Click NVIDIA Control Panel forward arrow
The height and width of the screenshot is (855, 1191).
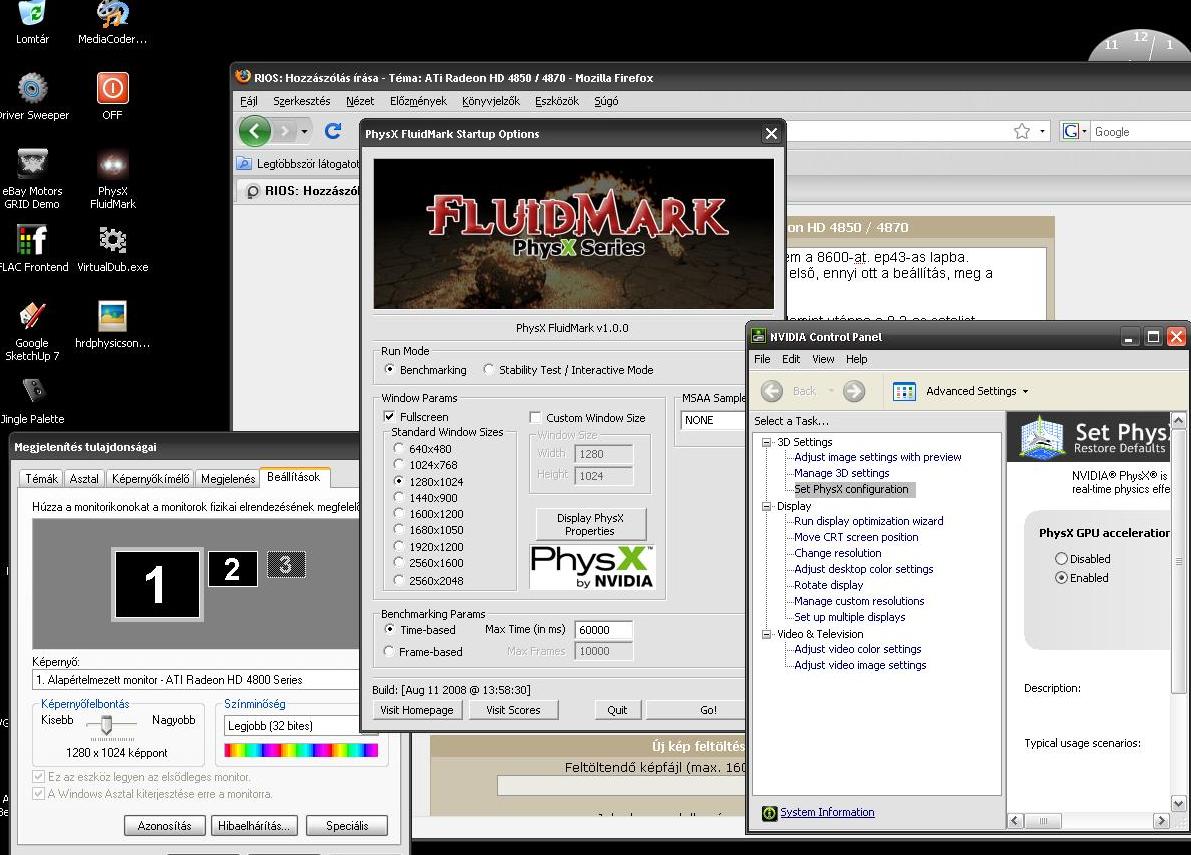[854, 391]
